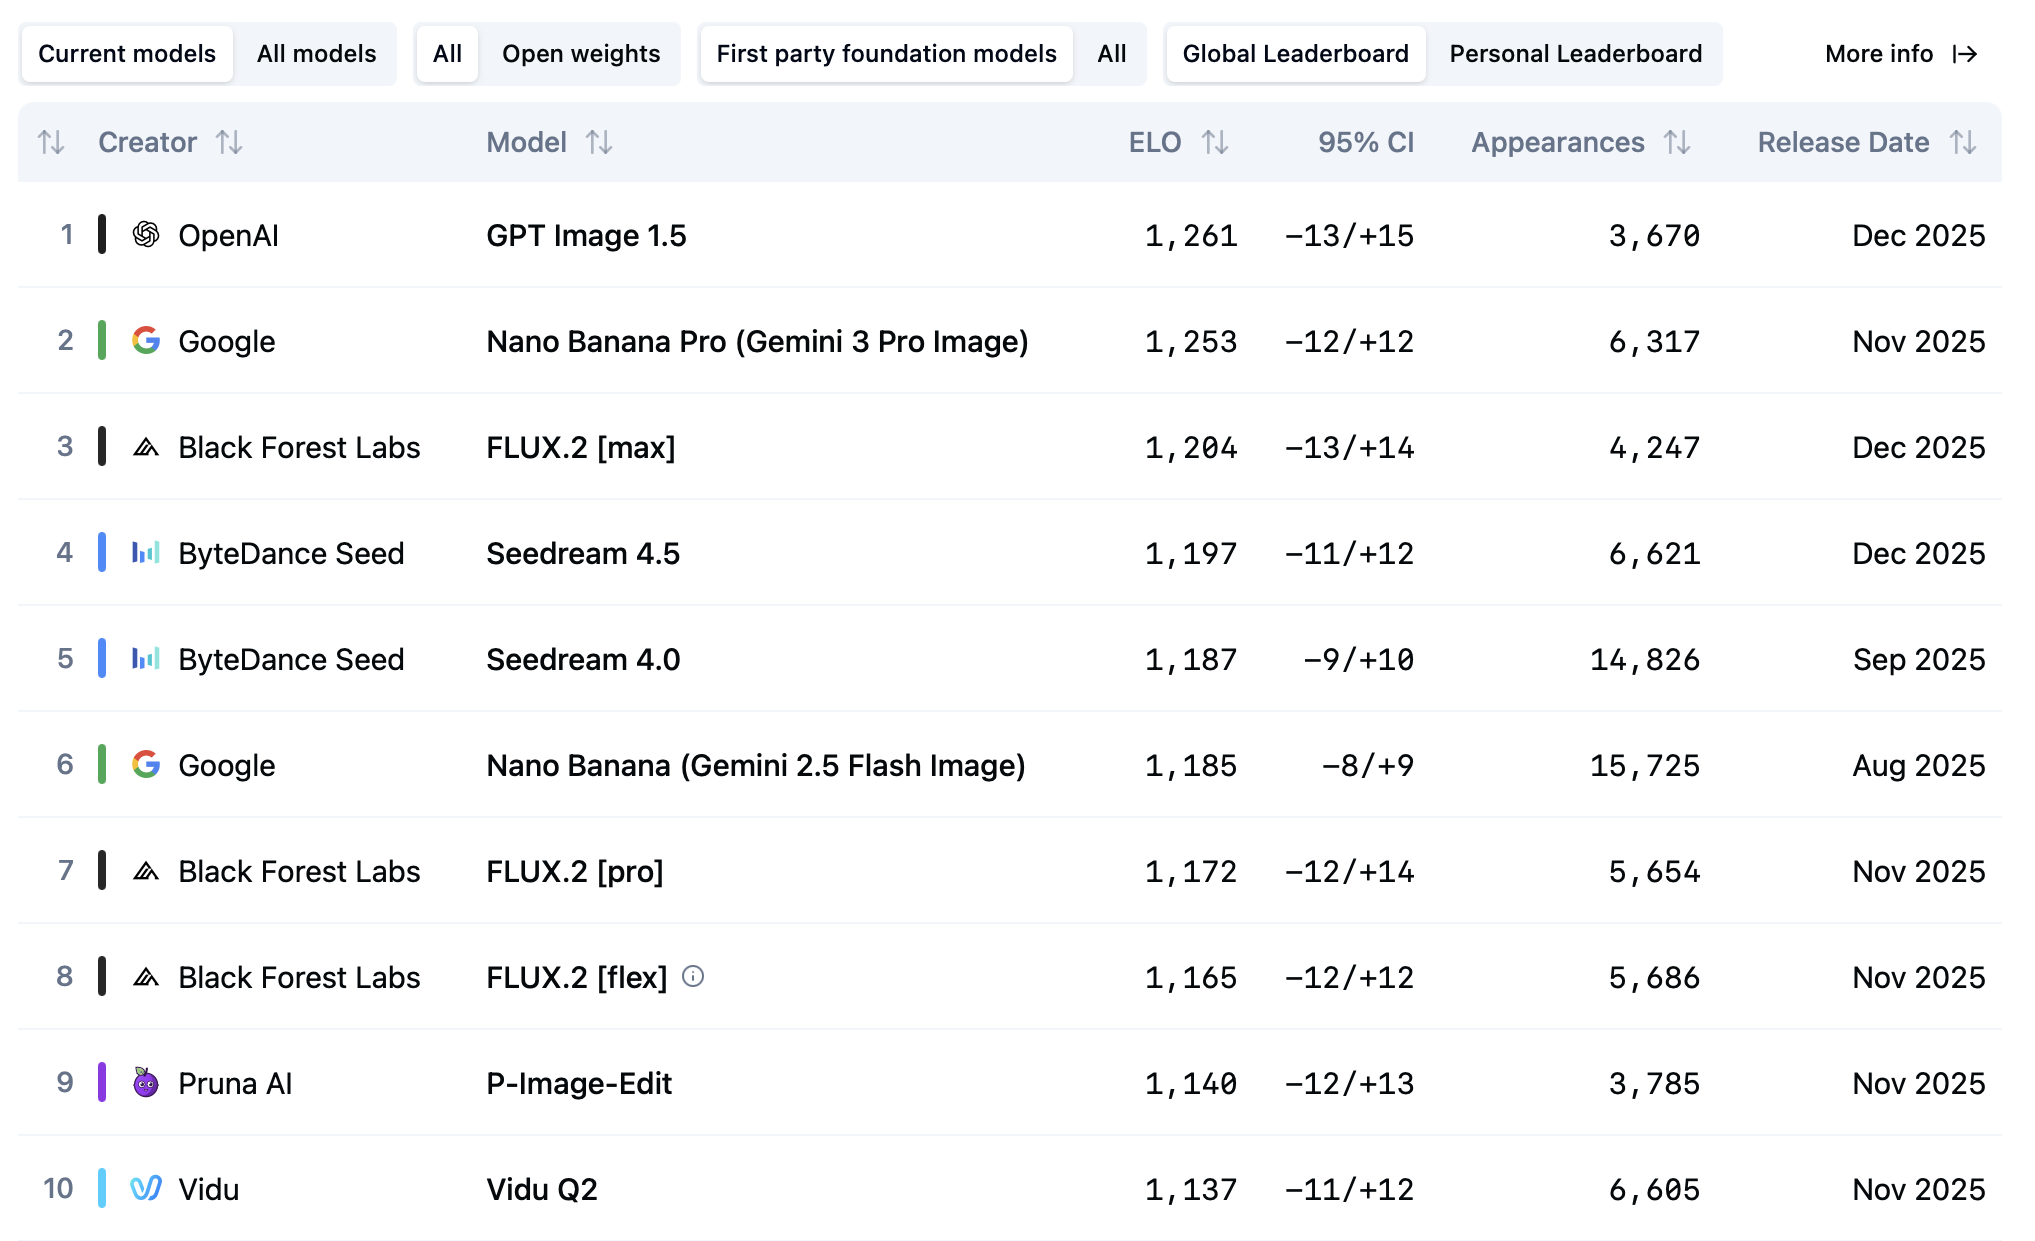Click the More info arrow icon
This screenshot has width=2035, height=1241.
(x=1965, y=54)
